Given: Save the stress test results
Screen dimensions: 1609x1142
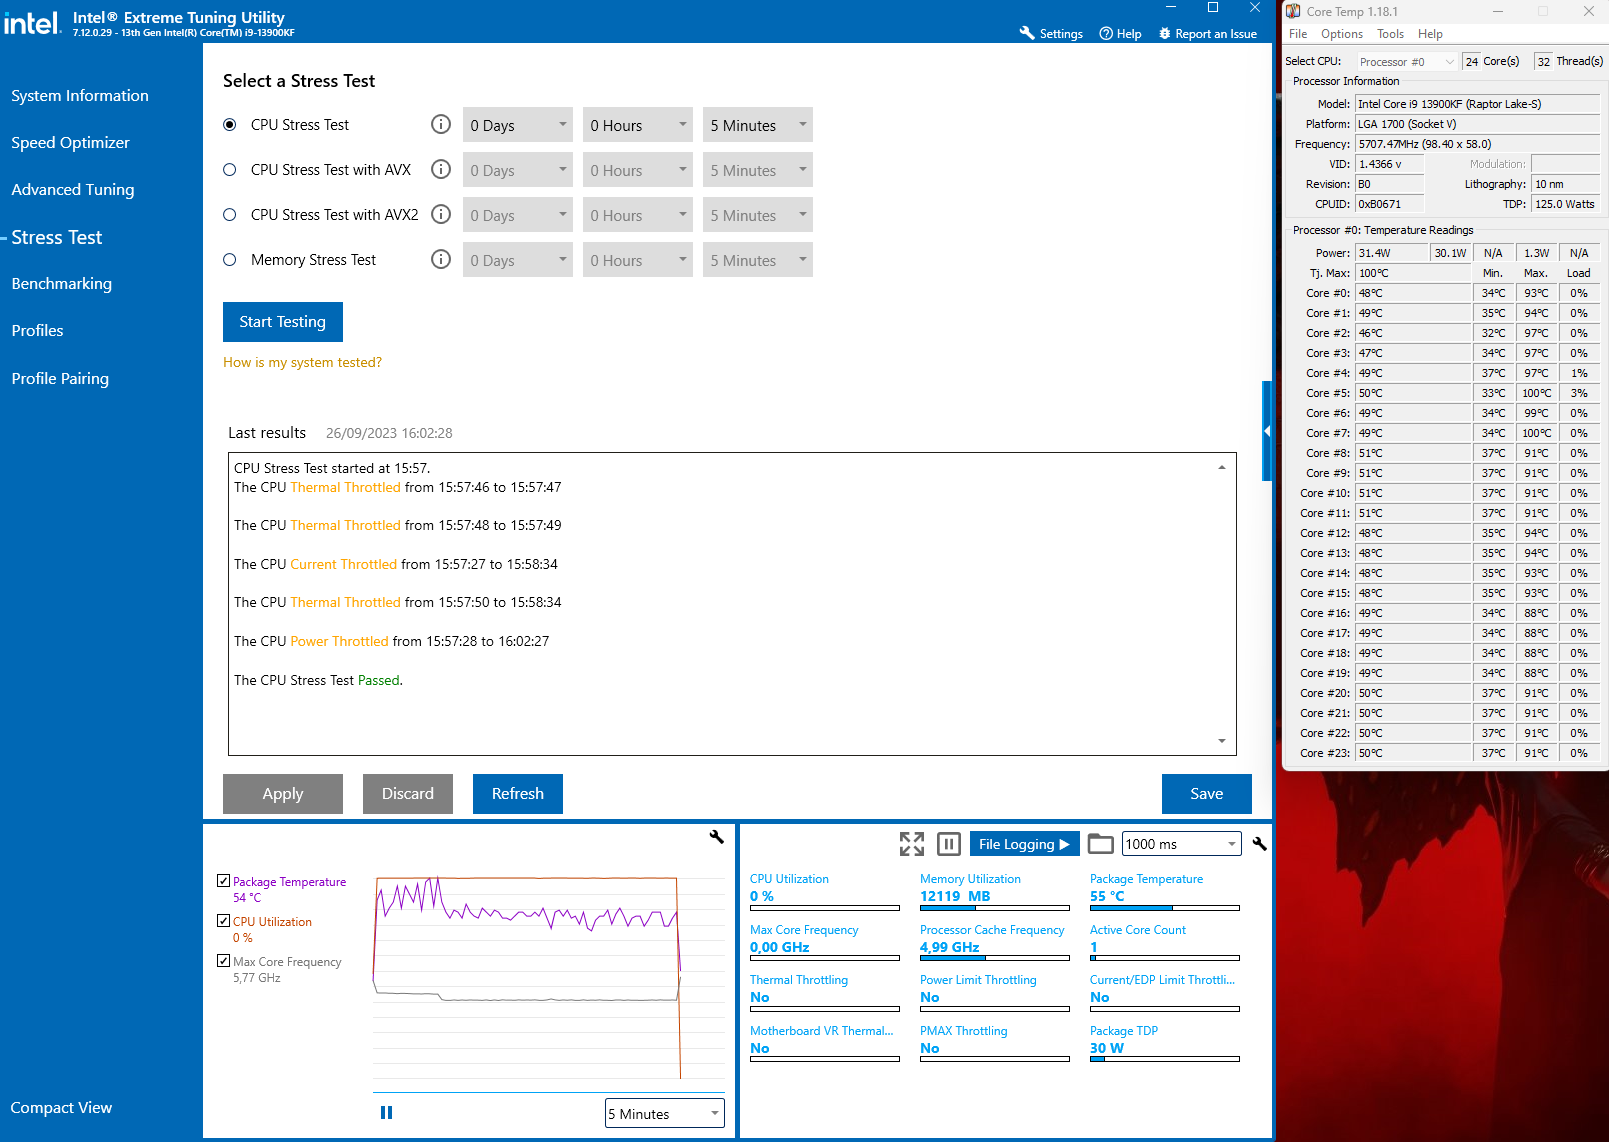Looking at the screenshot, I should tap(1207, 794).
